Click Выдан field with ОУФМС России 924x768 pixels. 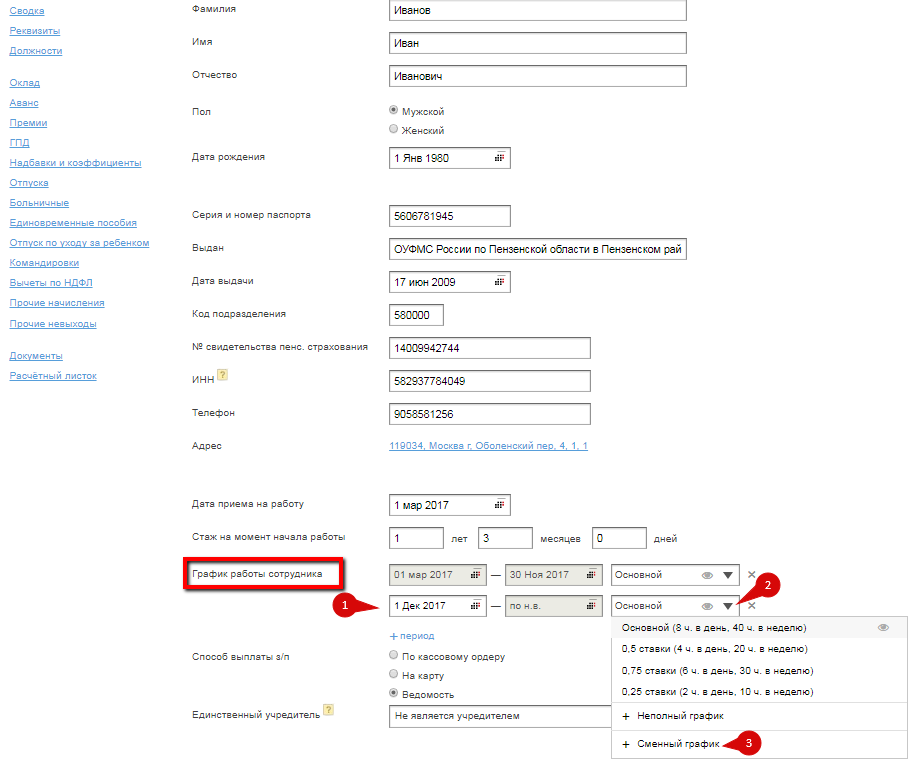point(537,249)
